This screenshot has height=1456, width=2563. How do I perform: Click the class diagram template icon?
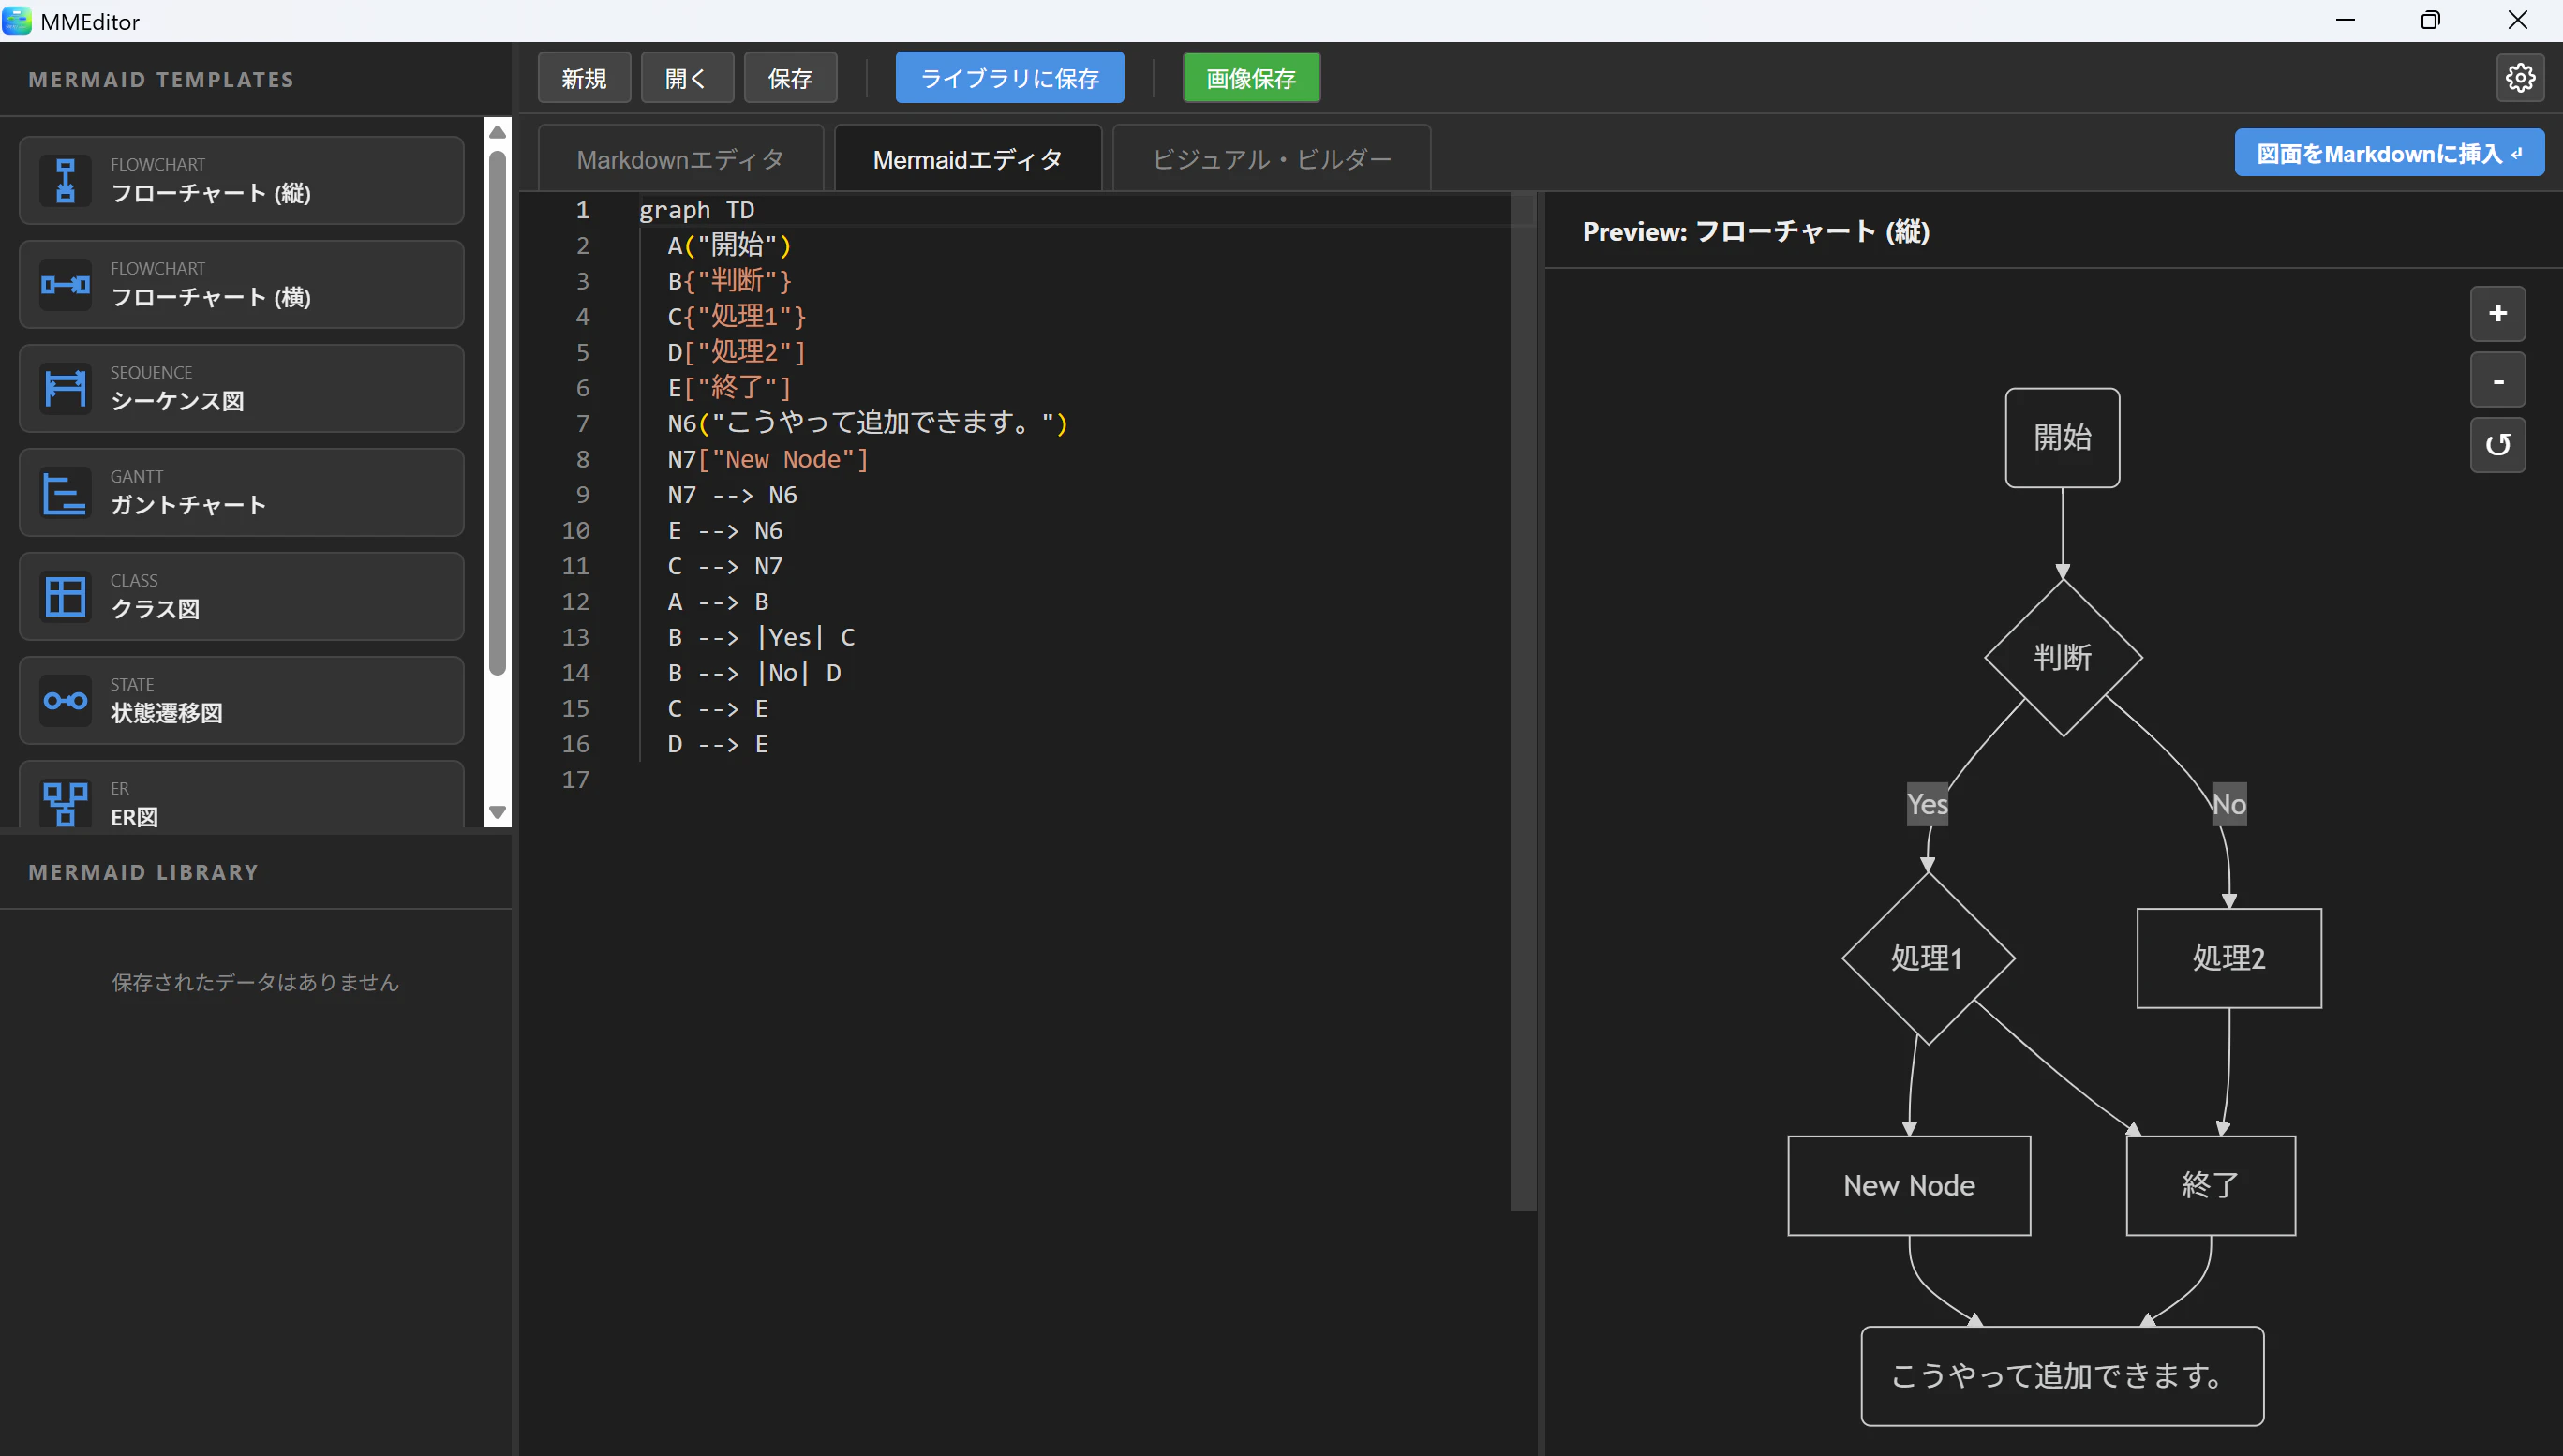65,597
